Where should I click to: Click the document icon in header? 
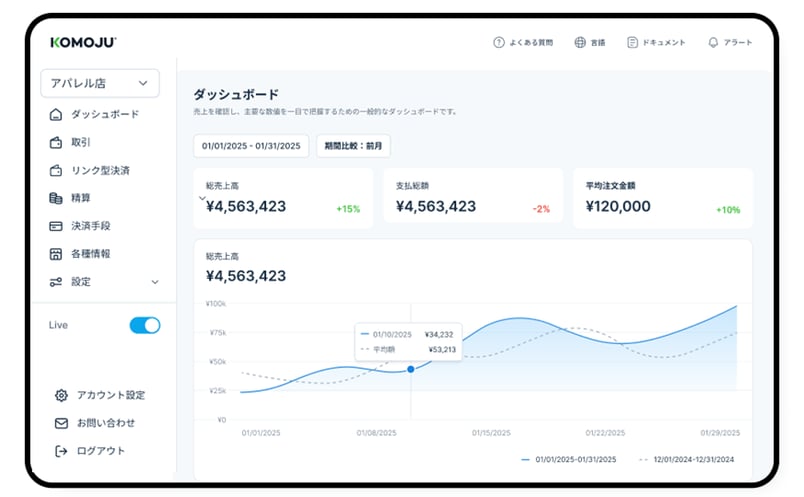coord(632,43)
